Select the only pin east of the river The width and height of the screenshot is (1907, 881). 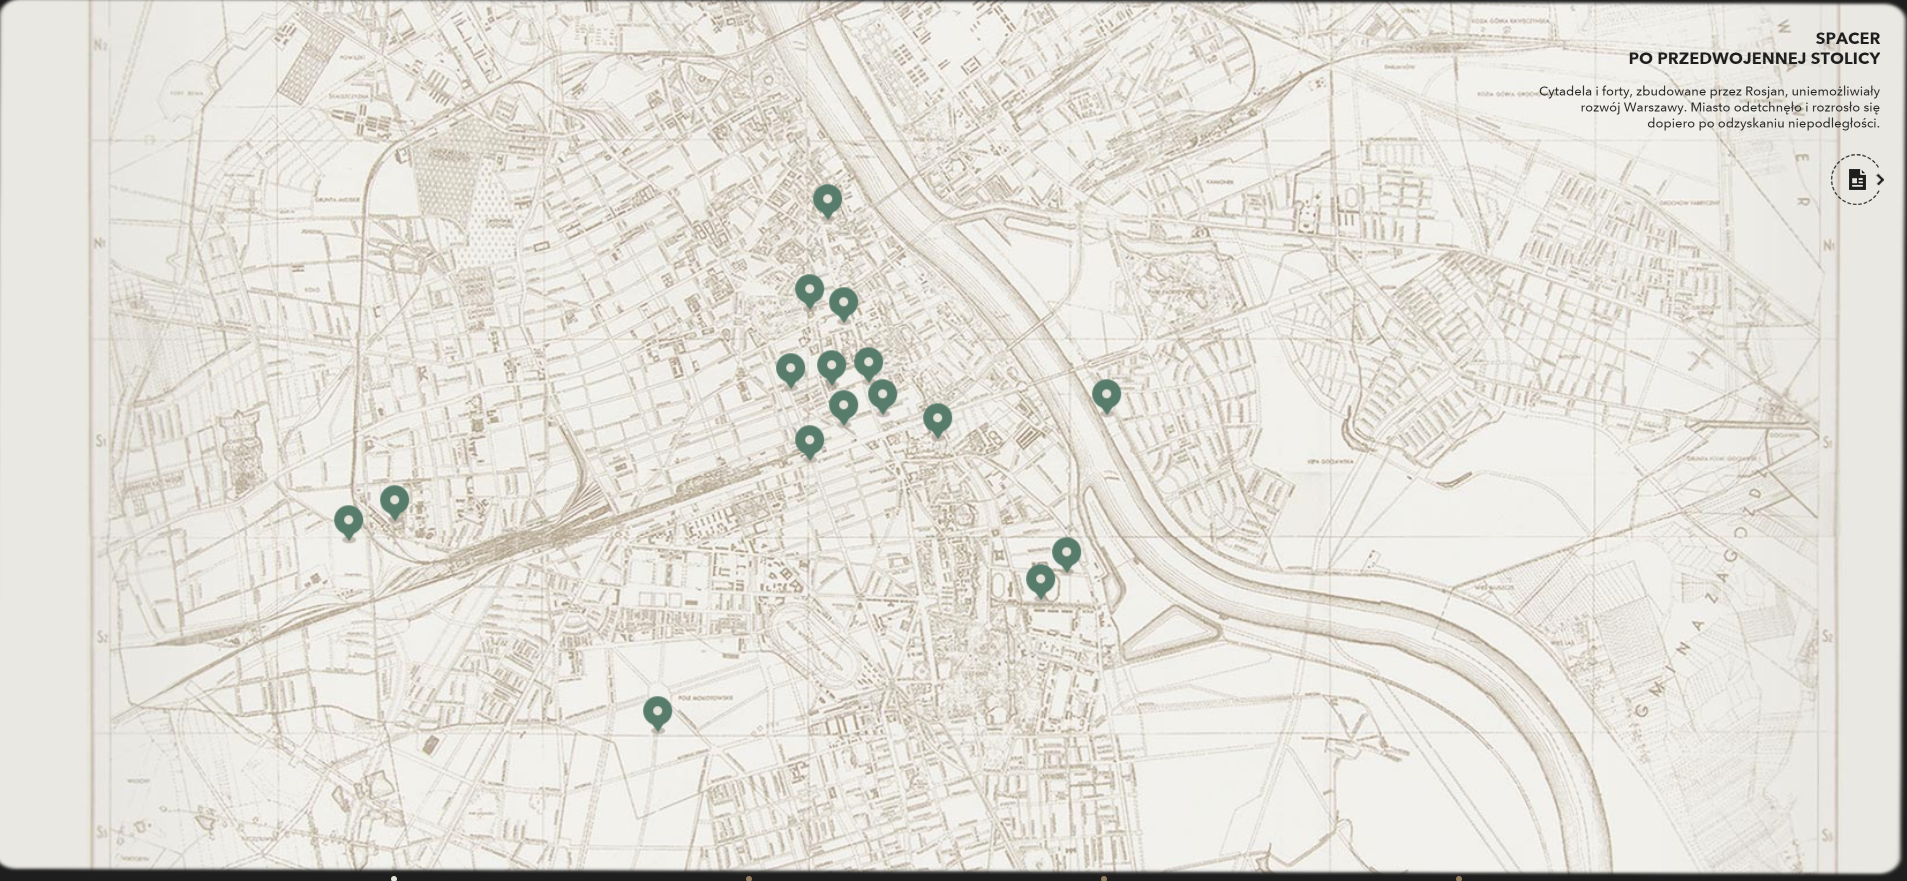pos(1106,395)
